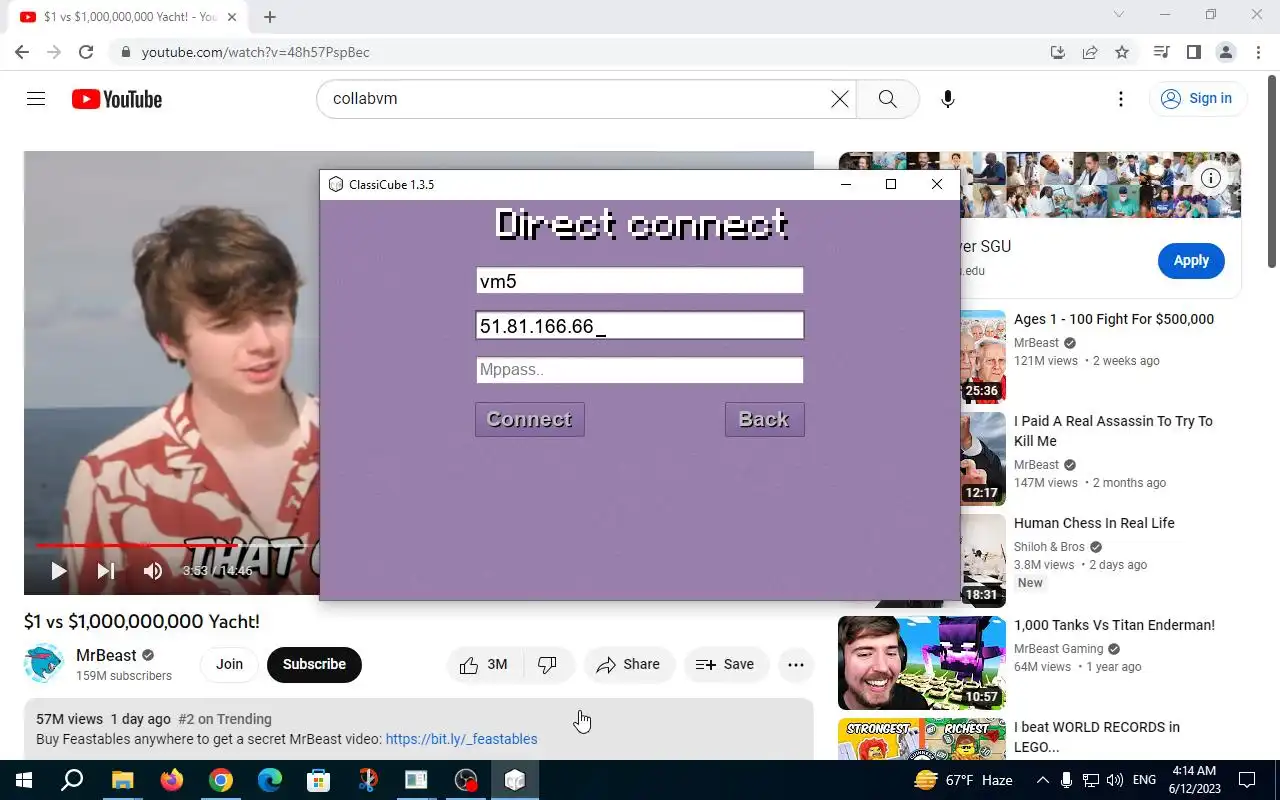
Task: Click the Connect button in ClassiCube
Action: tap(529, 419)
